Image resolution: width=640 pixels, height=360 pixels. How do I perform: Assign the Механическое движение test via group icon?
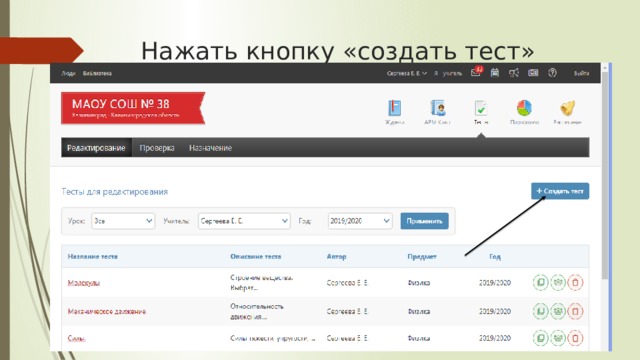[558, 311]
